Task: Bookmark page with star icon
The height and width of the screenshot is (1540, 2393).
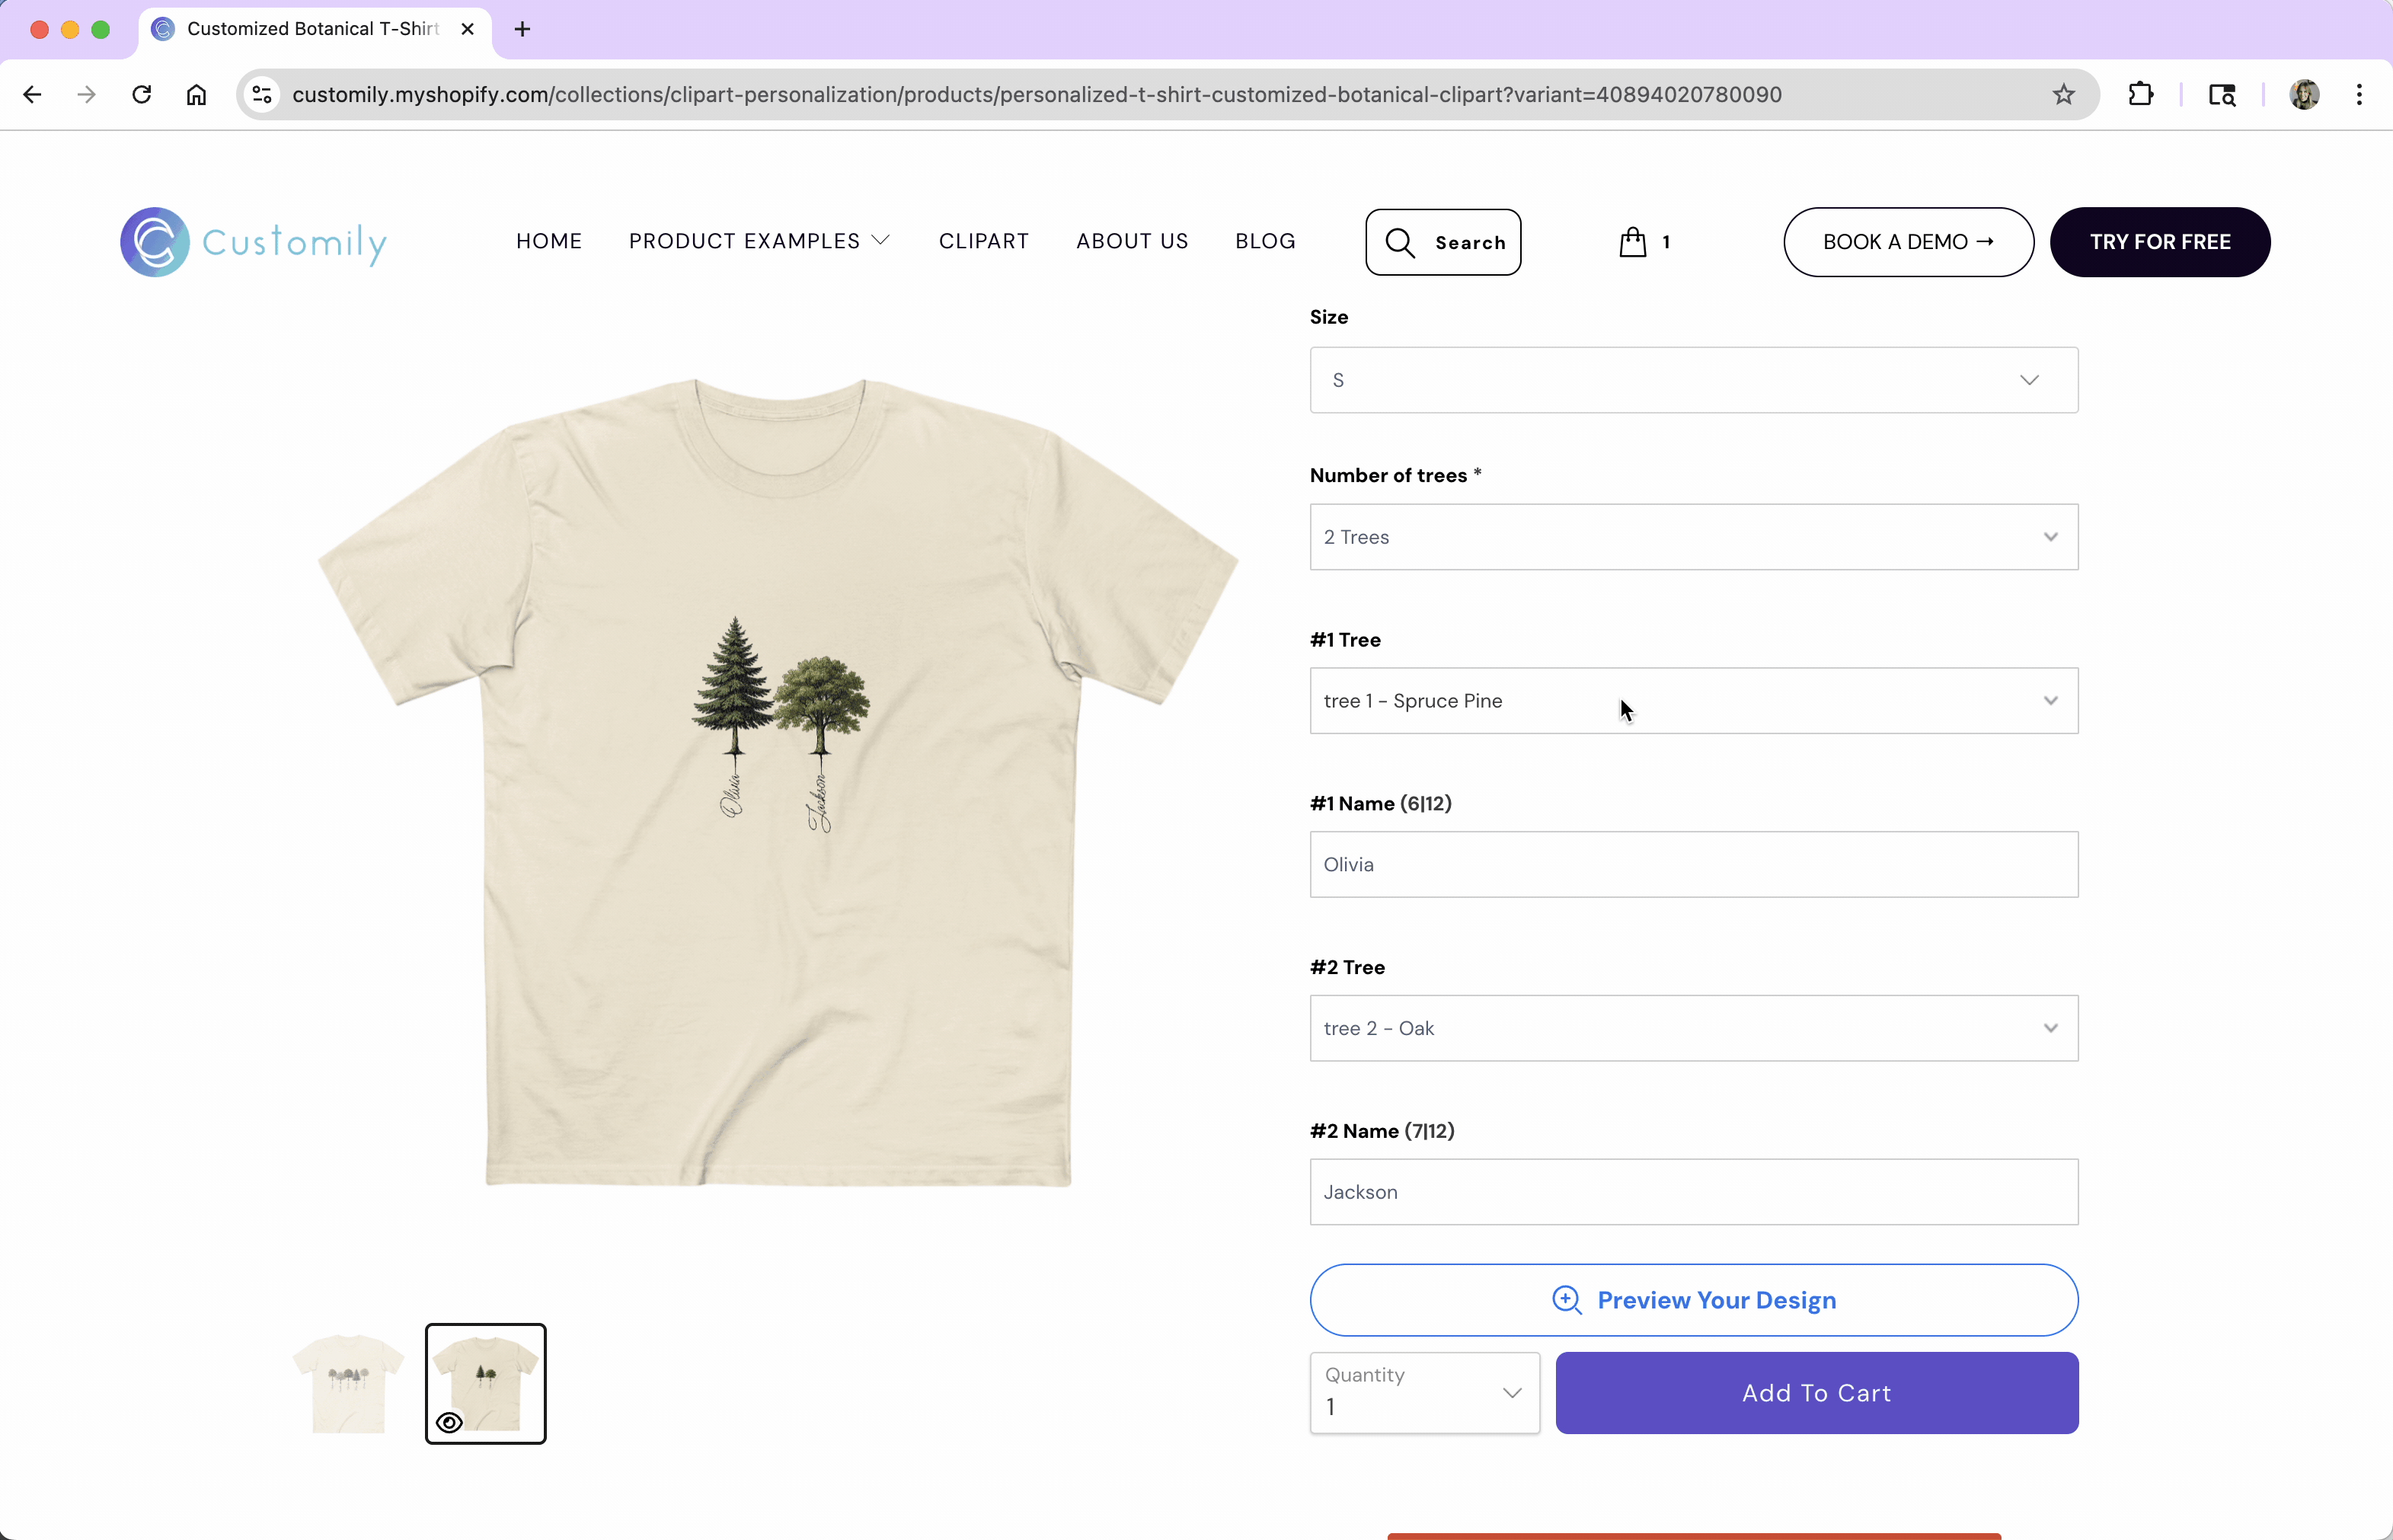Action: (x=2063, y=95)
